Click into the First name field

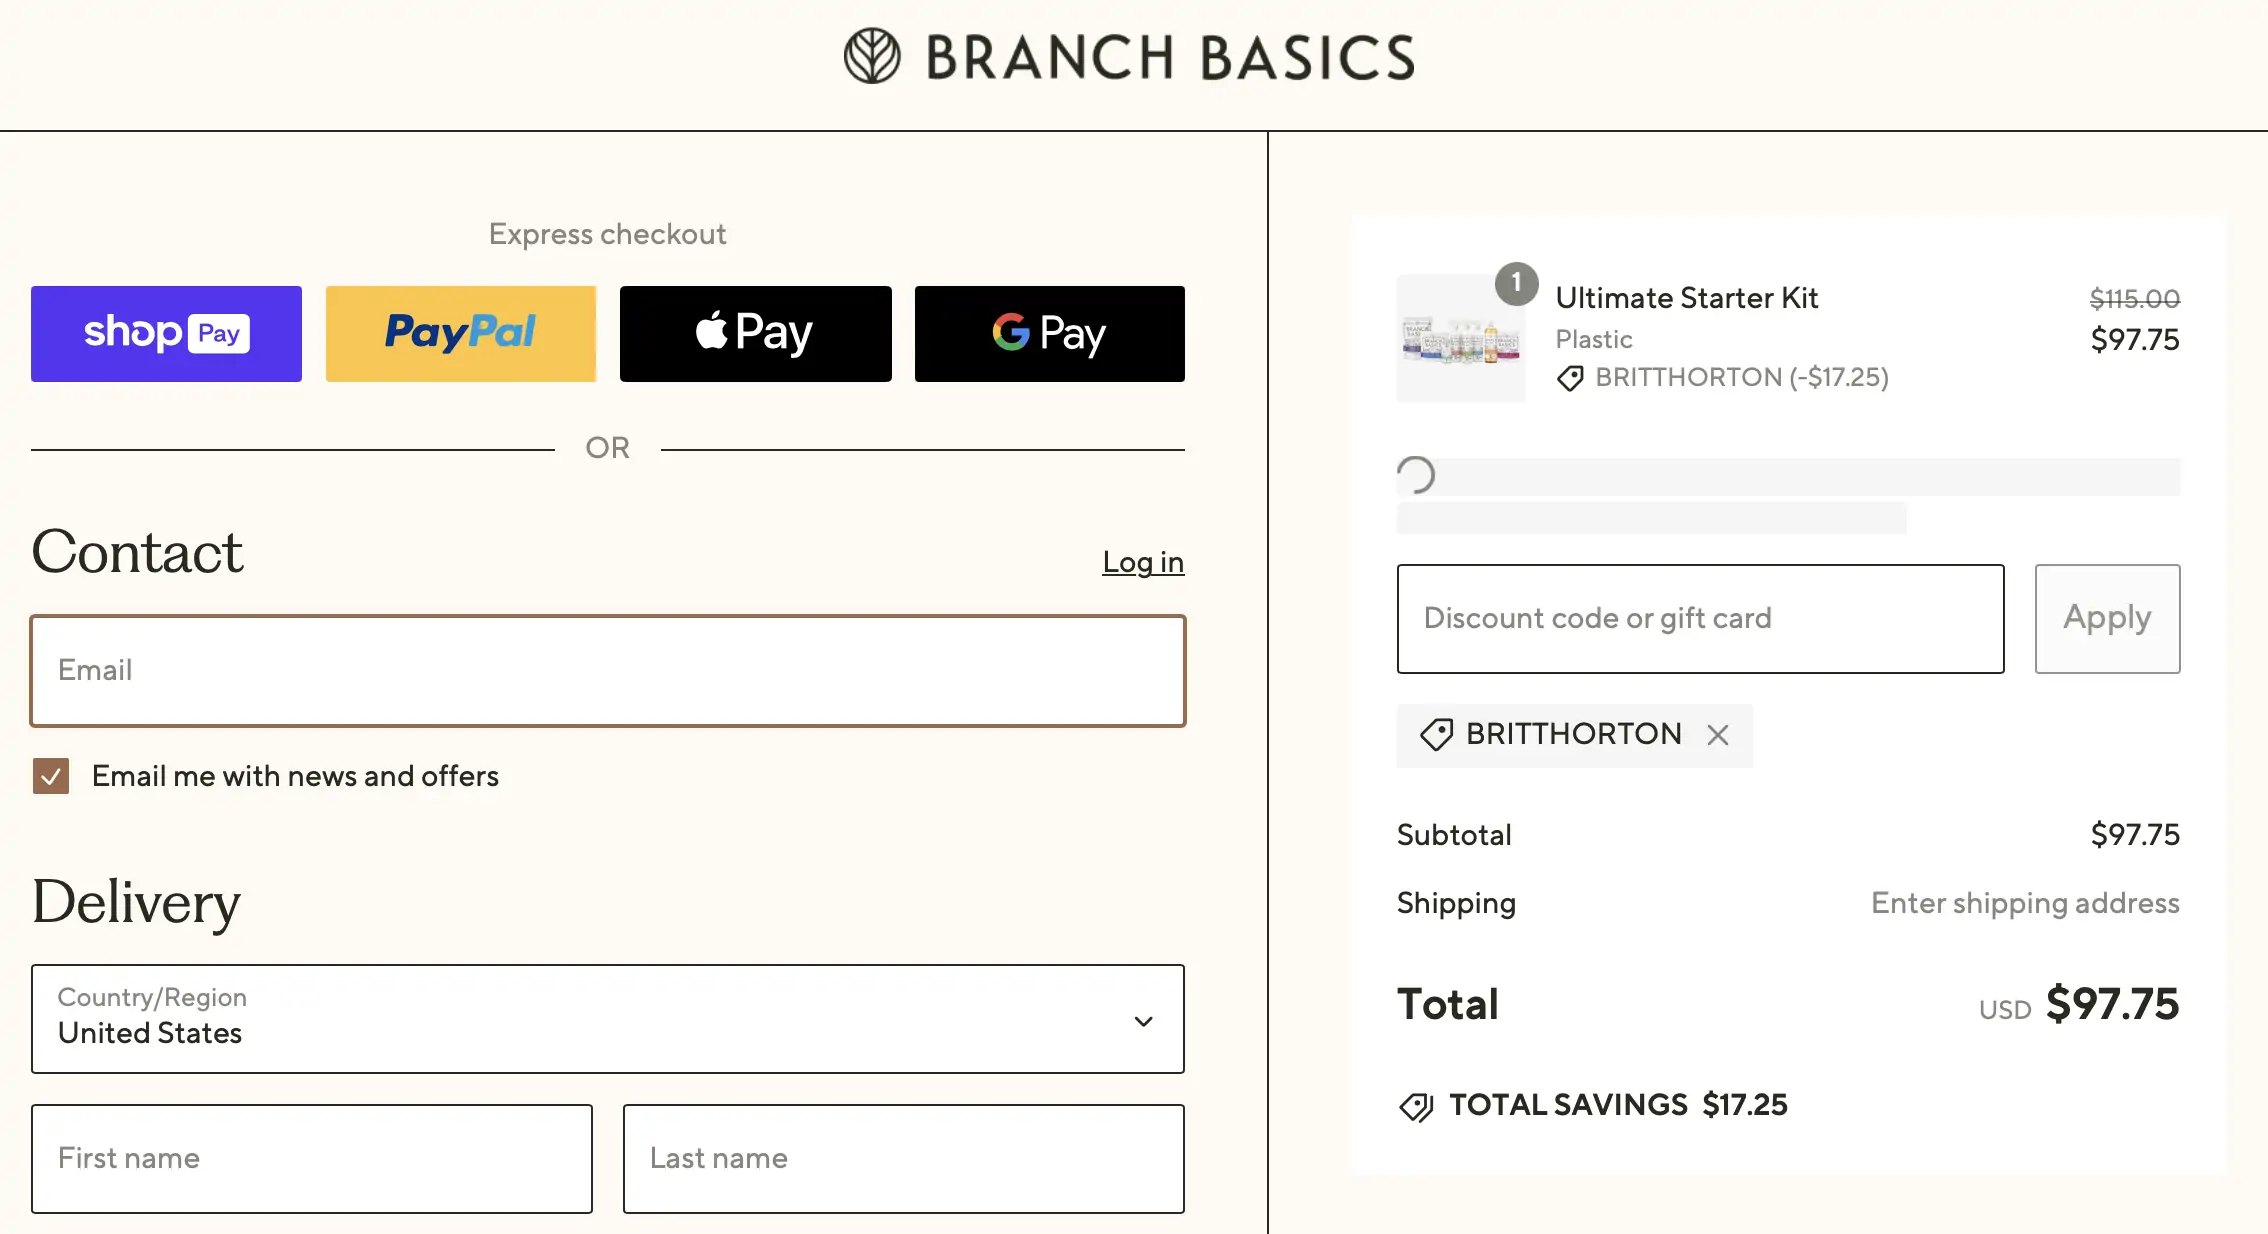312,1159
